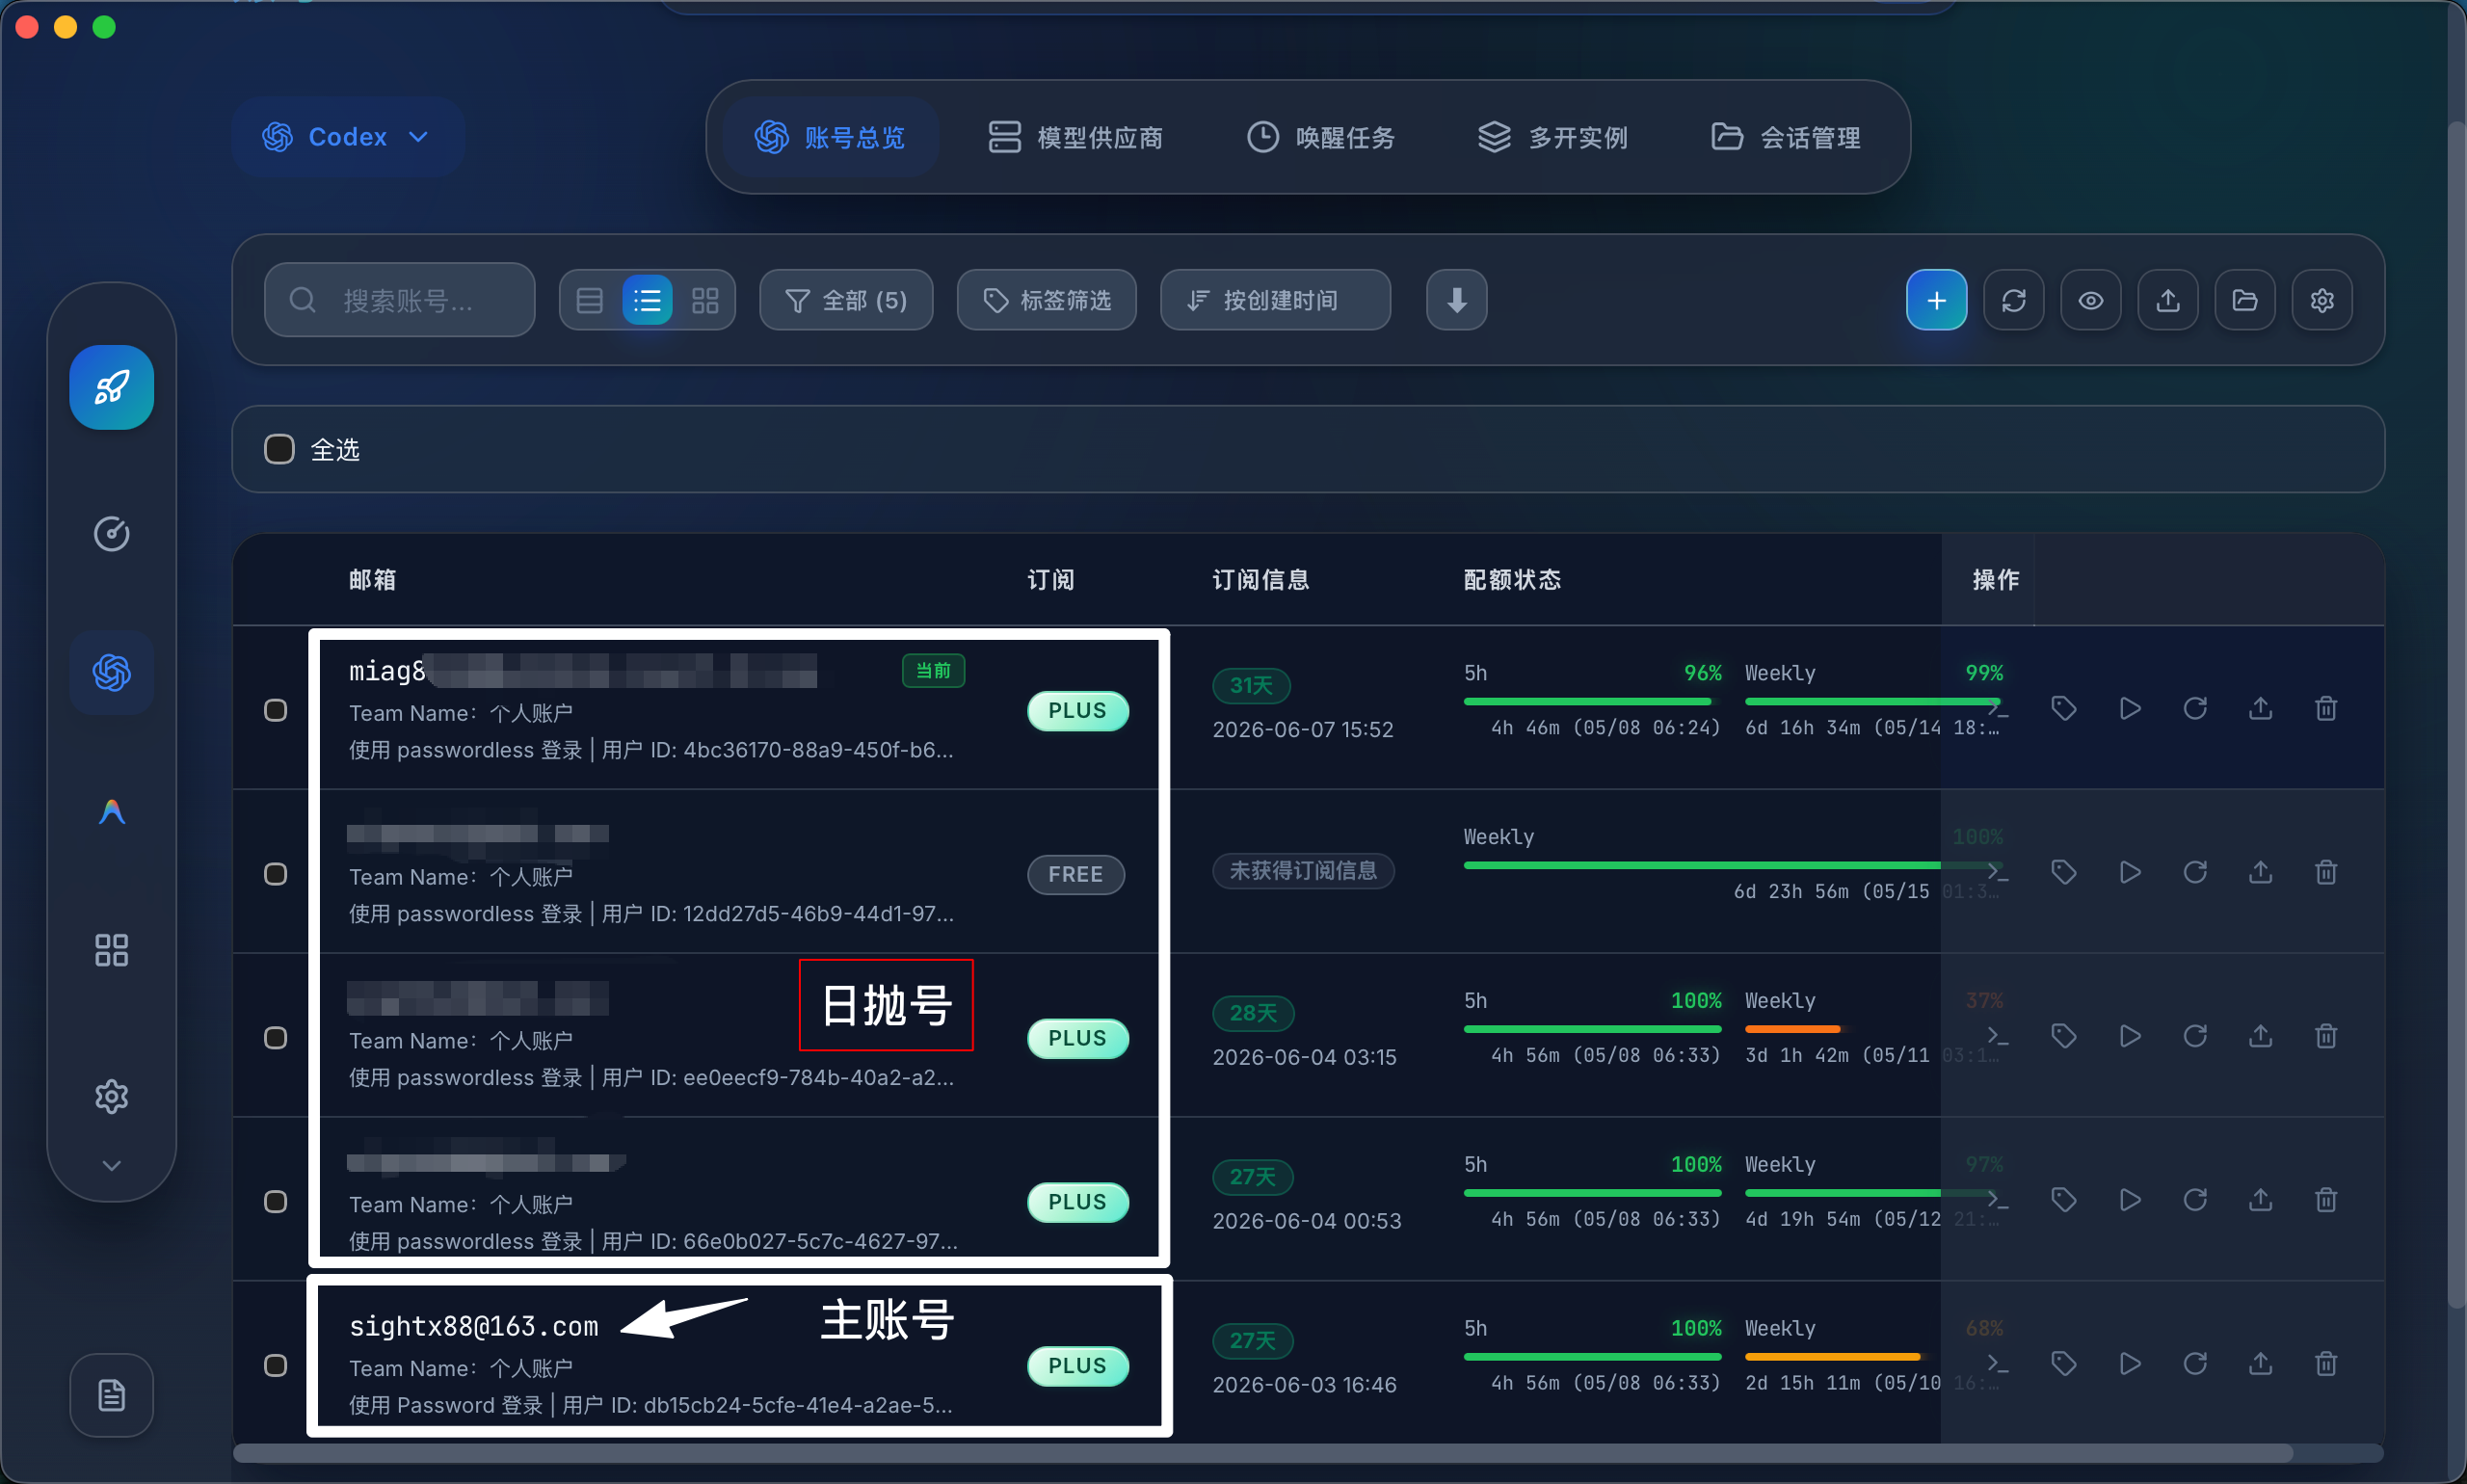
Task: Check the sightx88@163.com row checkbox
Action: pos(275,1366)
